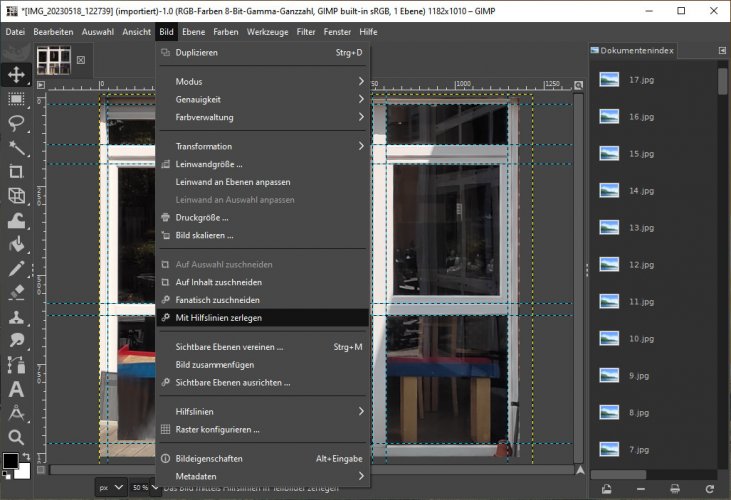Select the Warp Transform tool
The image size is (731, 500).
pos(16,220)
